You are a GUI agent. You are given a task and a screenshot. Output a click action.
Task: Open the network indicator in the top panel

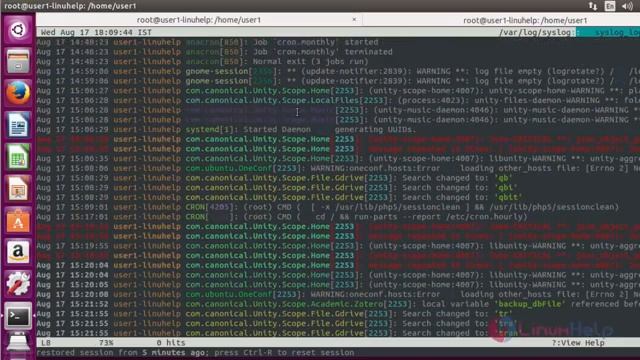593,6
